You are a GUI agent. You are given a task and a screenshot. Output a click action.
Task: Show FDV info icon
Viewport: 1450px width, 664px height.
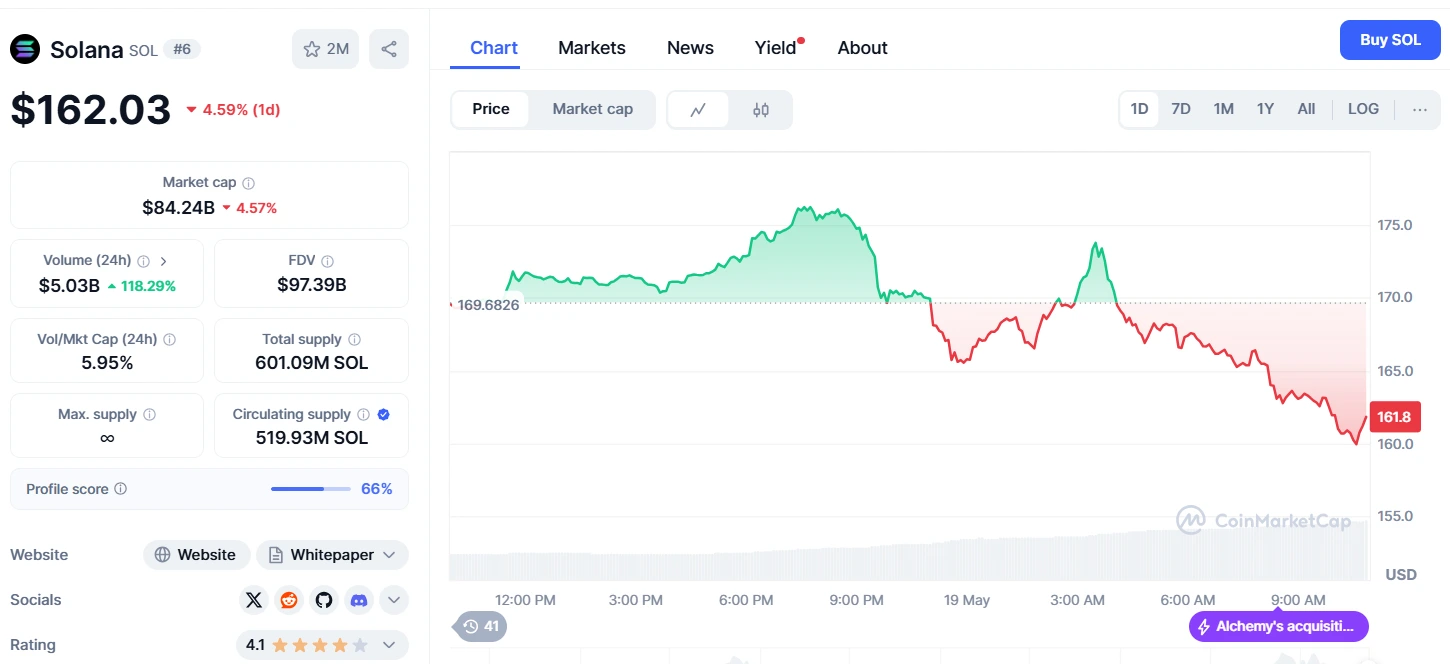(x=328, y=261)
